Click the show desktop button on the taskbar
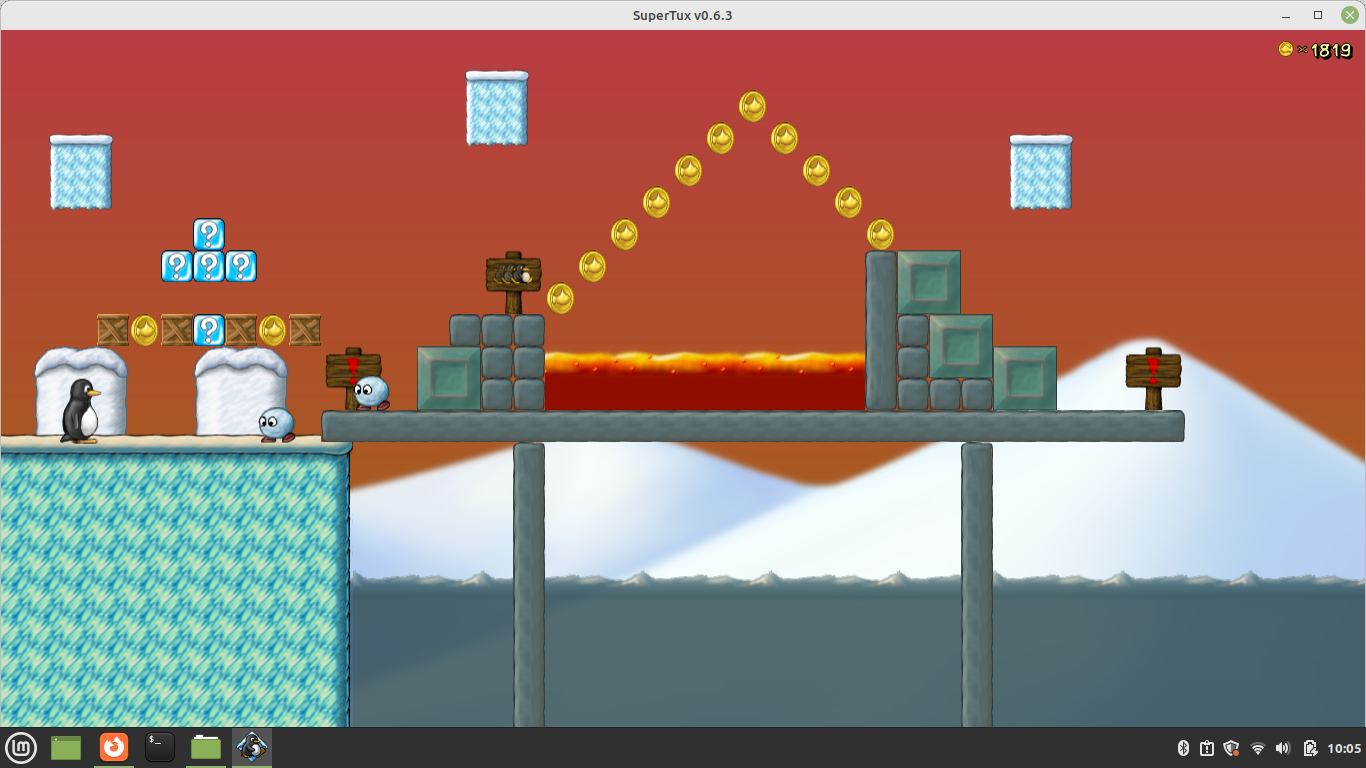 66,747
